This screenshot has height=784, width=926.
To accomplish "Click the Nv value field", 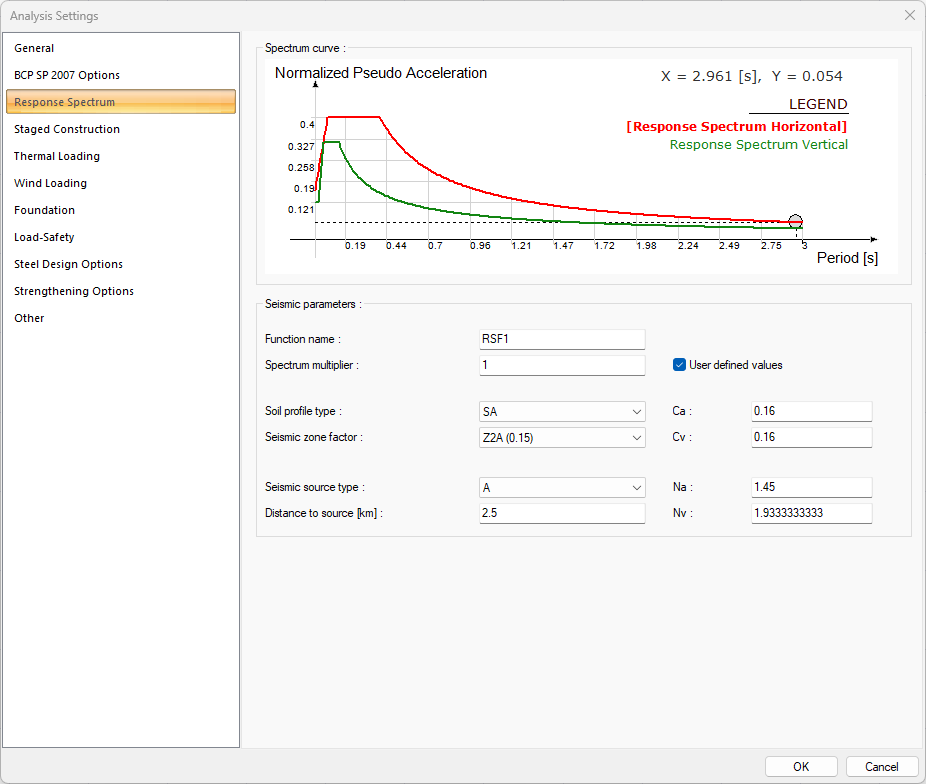I will click(x=811, y=514).
